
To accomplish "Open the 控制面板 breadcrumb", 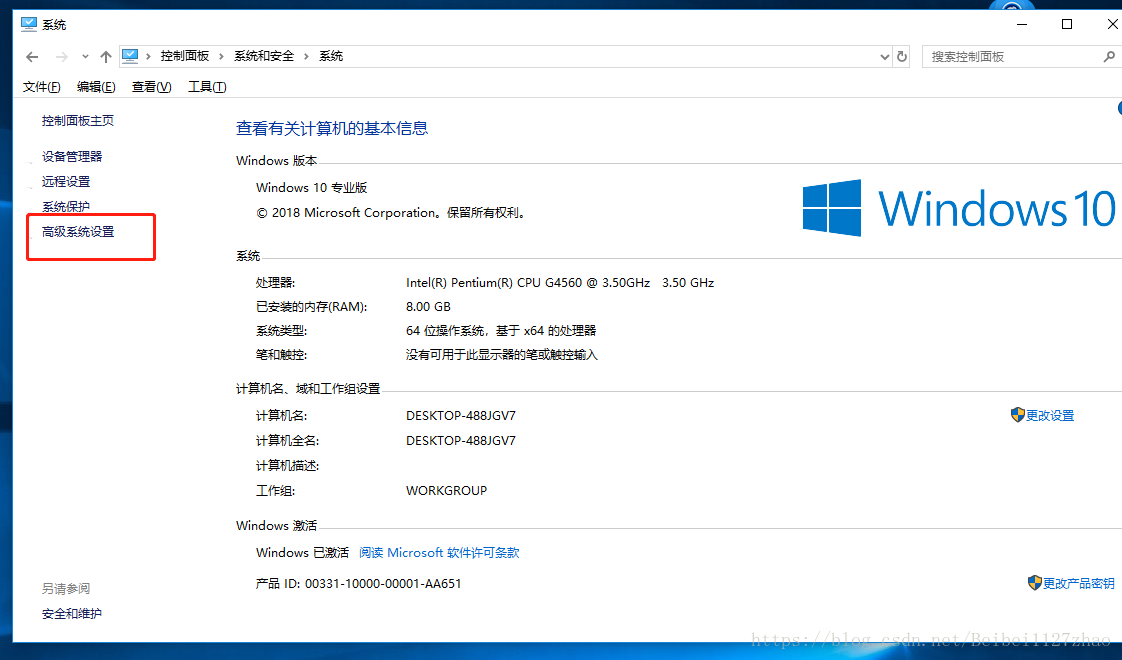I will click(x=185, y=56).
